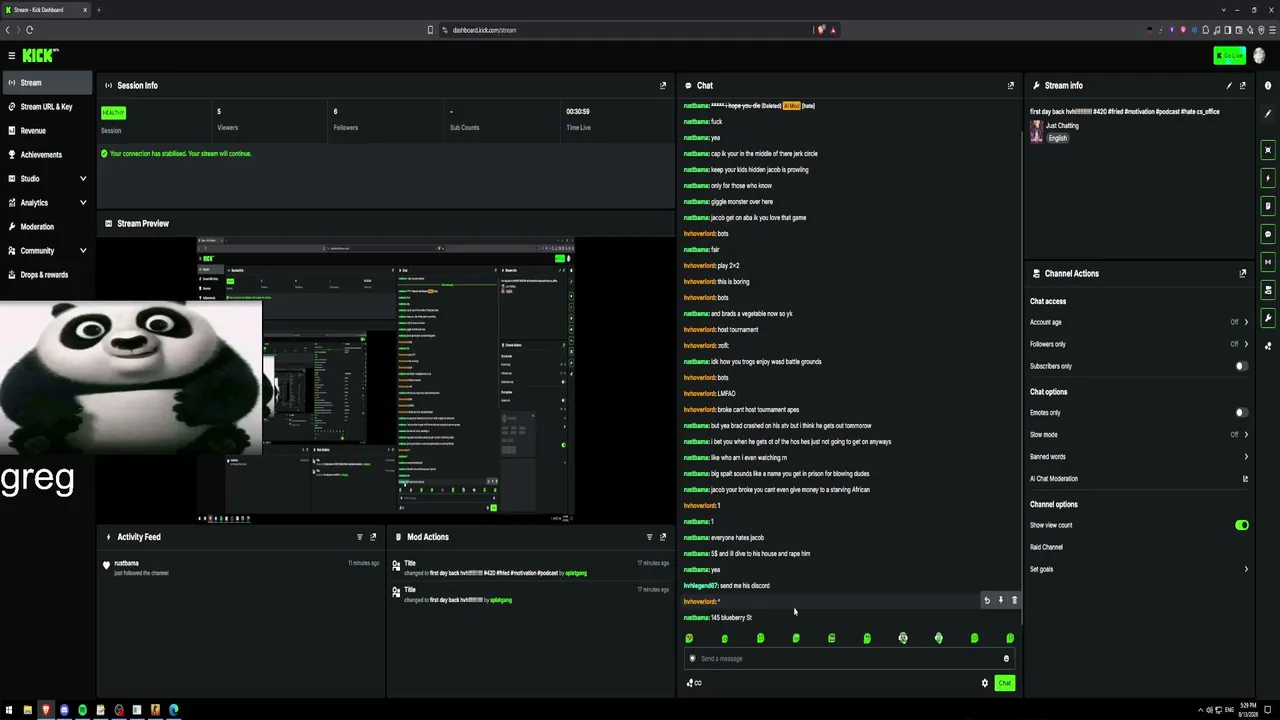Toggle Show view count switch
Viewport: 1280px width, 720px height.
(x=1241, y=525)
